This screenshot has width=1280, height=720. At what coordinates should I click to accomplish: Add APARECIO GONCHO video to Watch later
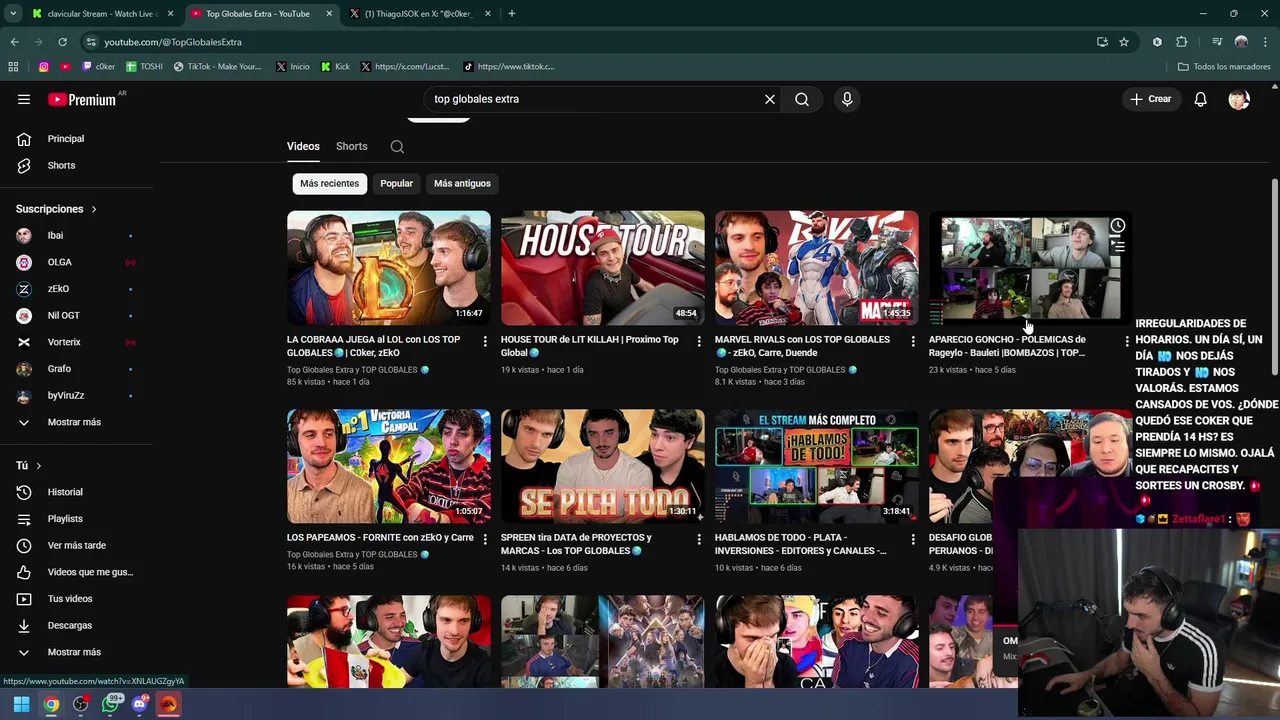click(x=1118, y=225)
